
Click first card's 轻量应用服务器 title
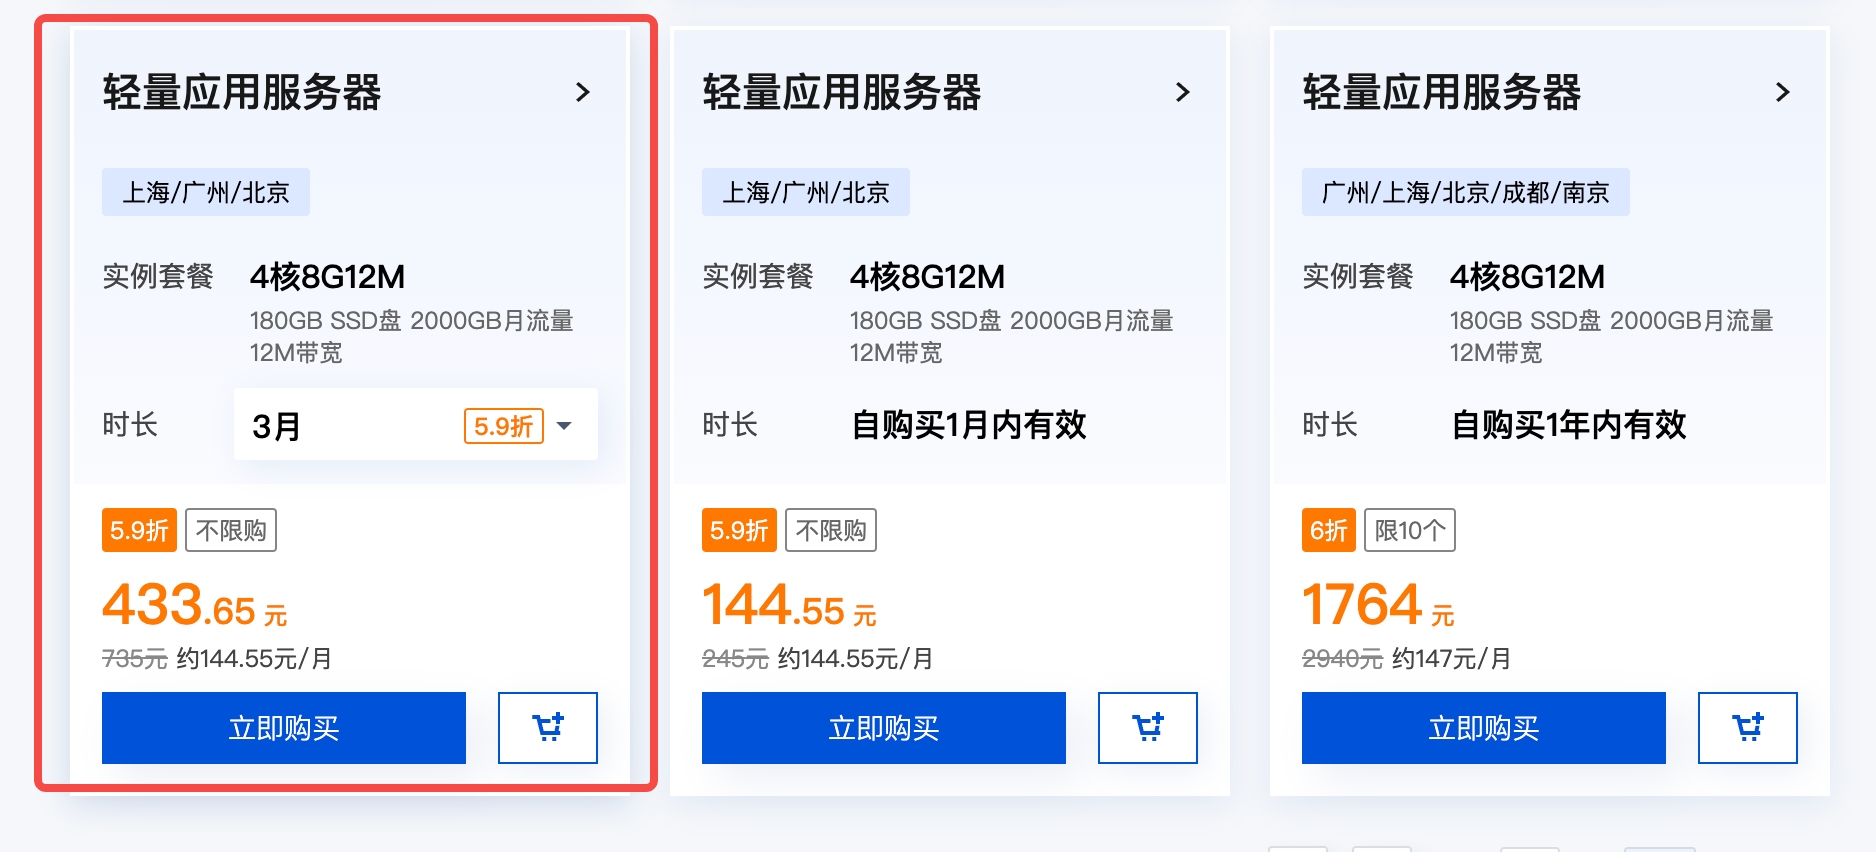point(242,93)
